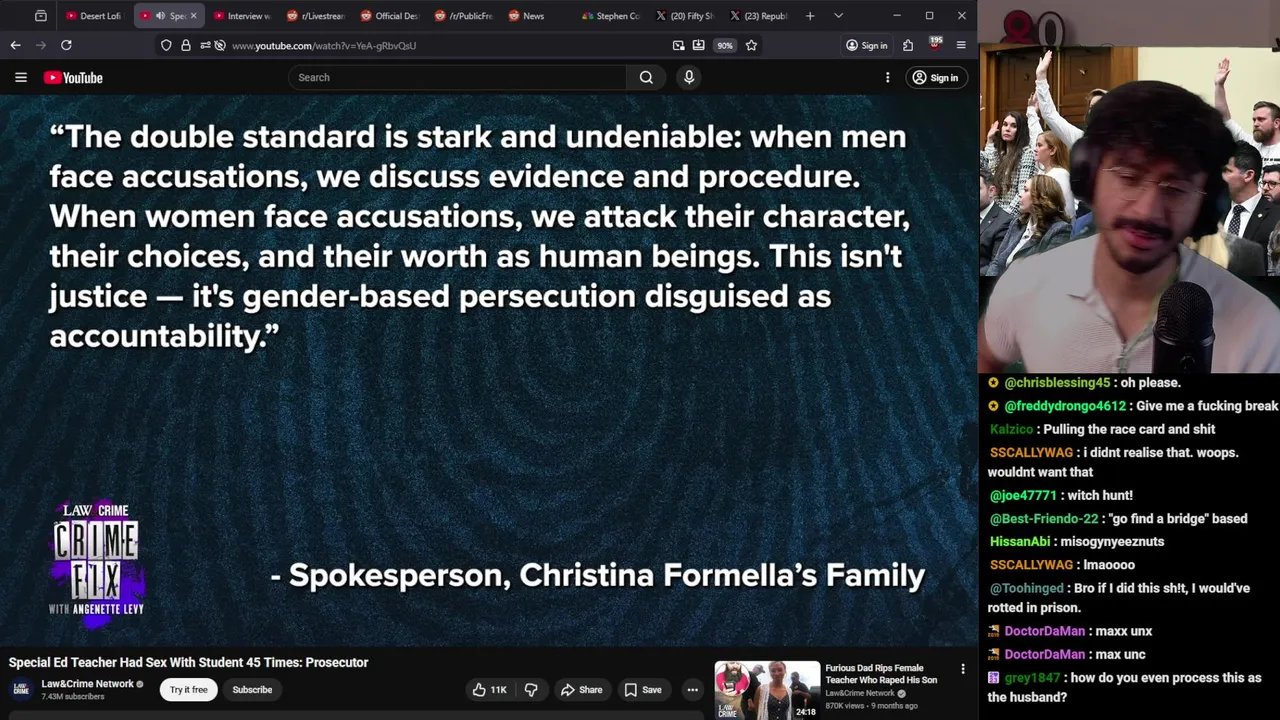
Task: Click the youtube.com address bar URL
Action: [x=324, y=45]
